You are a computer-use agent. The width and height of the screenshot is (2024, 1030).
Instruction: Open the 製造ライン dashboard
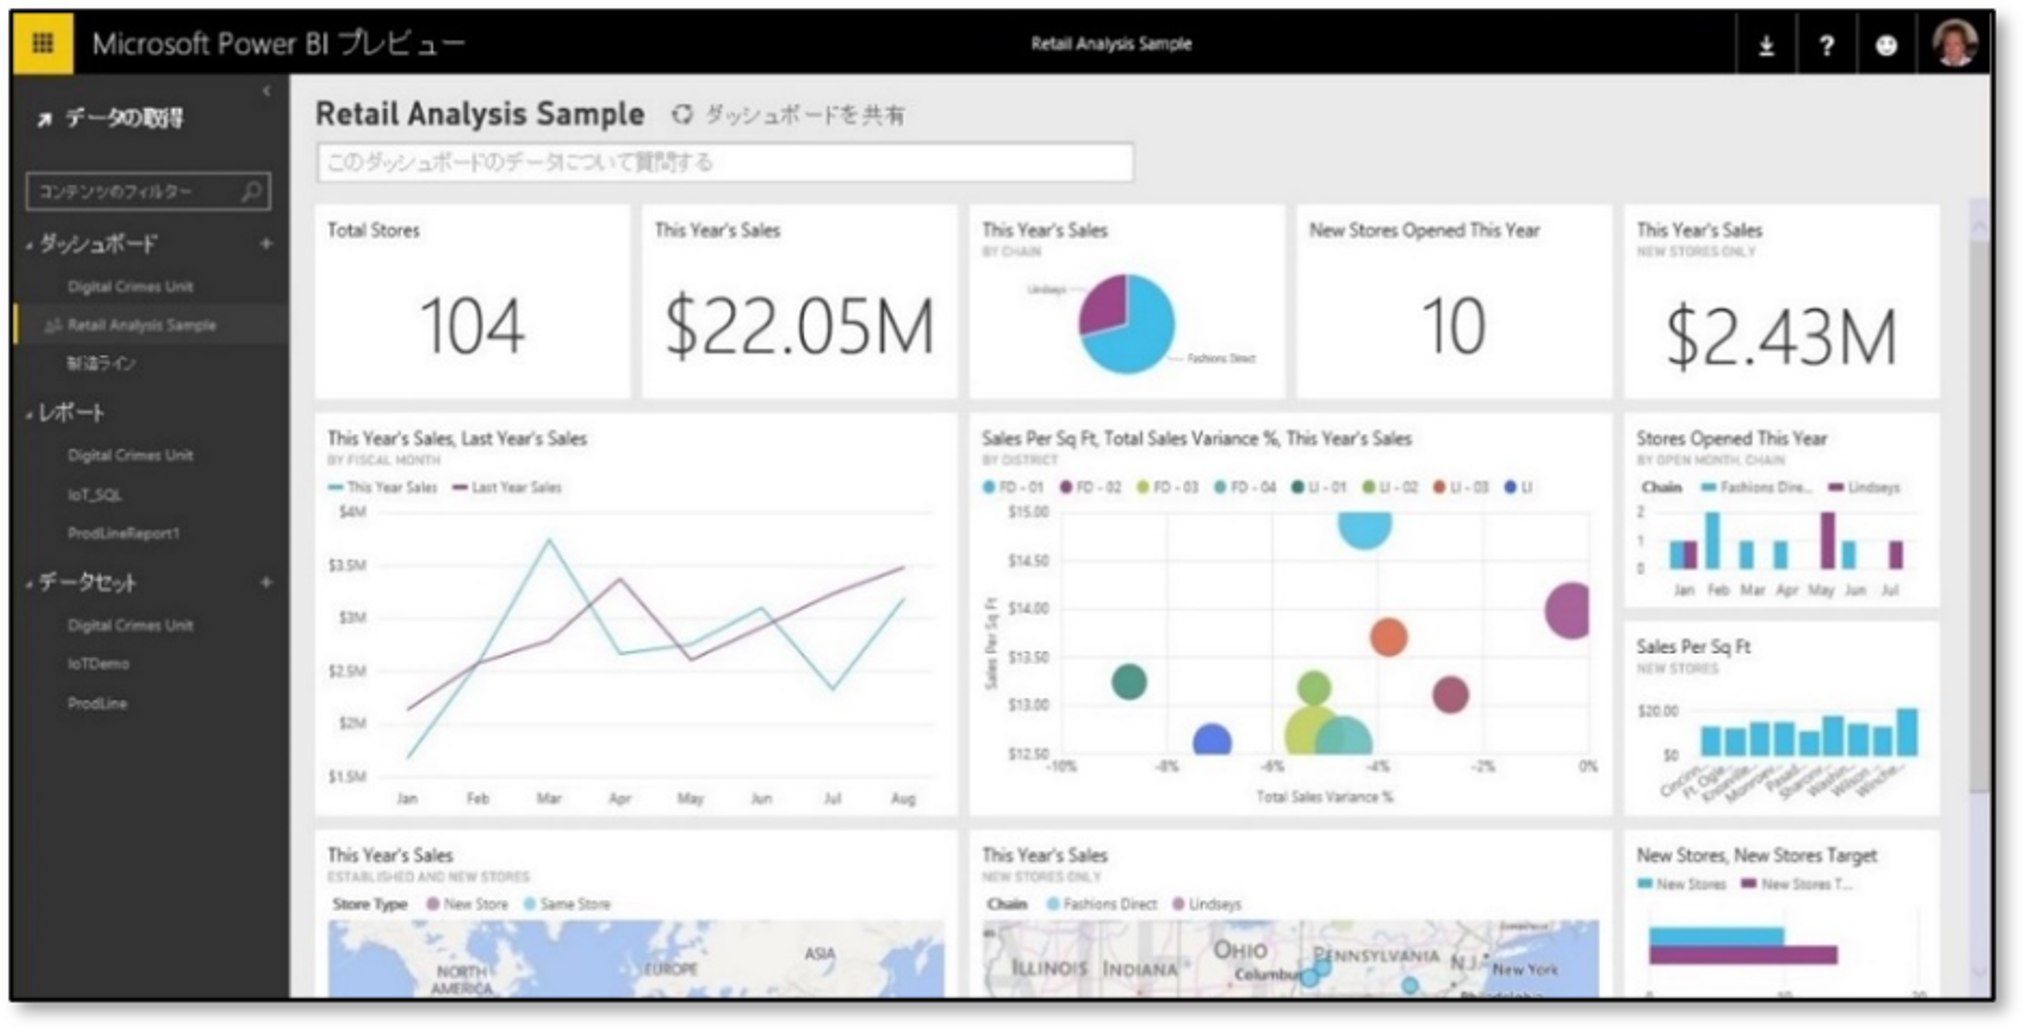[x=101, y=363]
